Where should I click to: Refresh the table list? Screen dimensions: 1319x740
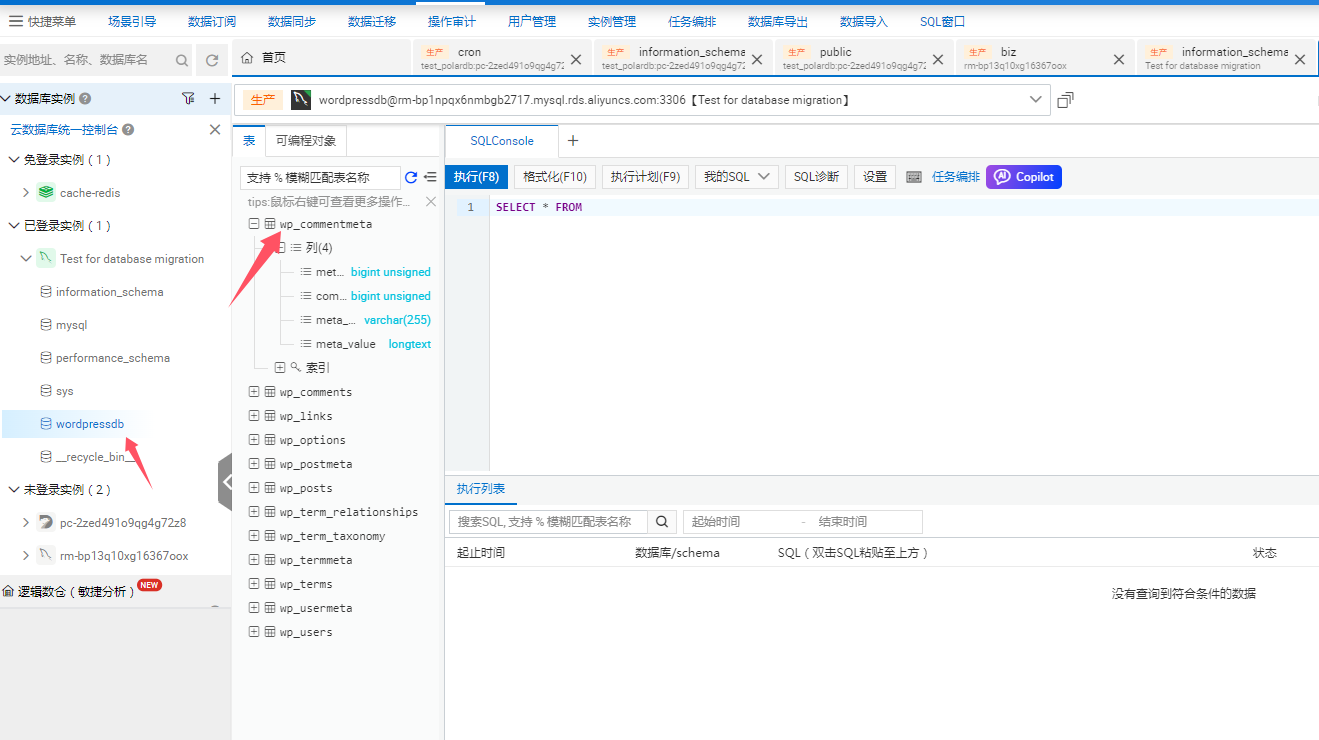pyautogui.click(x=410, y=177)
